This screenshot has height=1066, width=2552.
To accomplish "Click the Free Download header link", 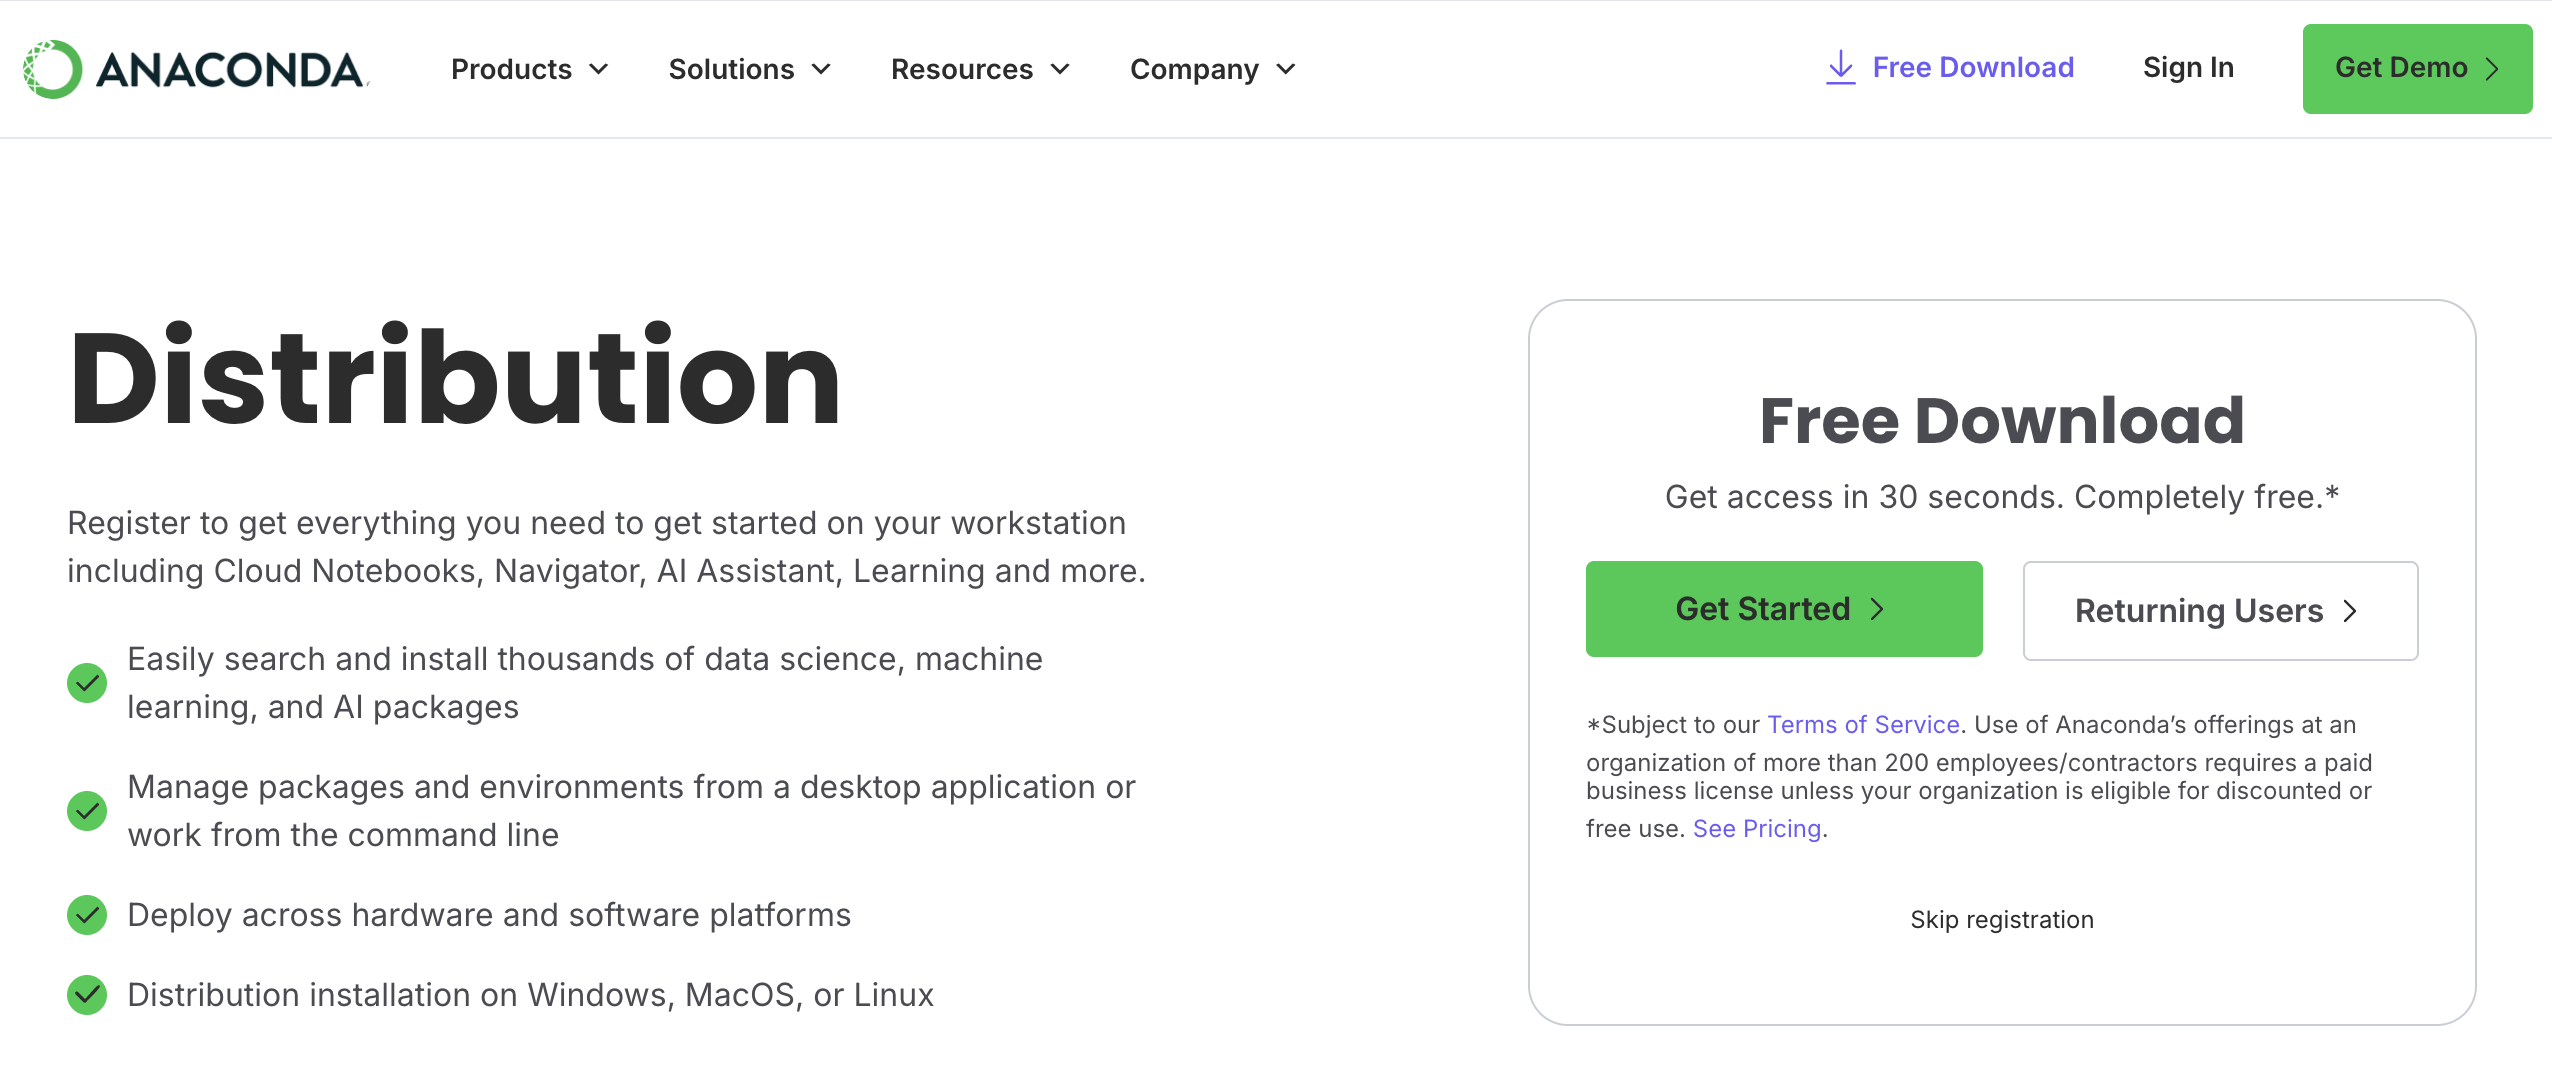I will 1950,67.
